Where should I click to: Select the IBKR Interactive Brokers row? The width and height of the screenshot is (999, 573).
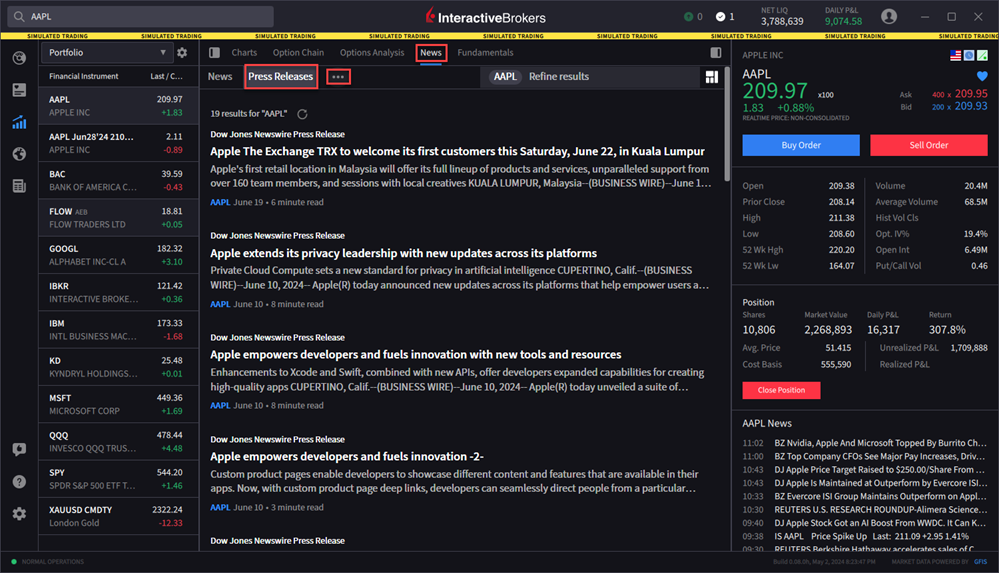click(x=119, y=293)
